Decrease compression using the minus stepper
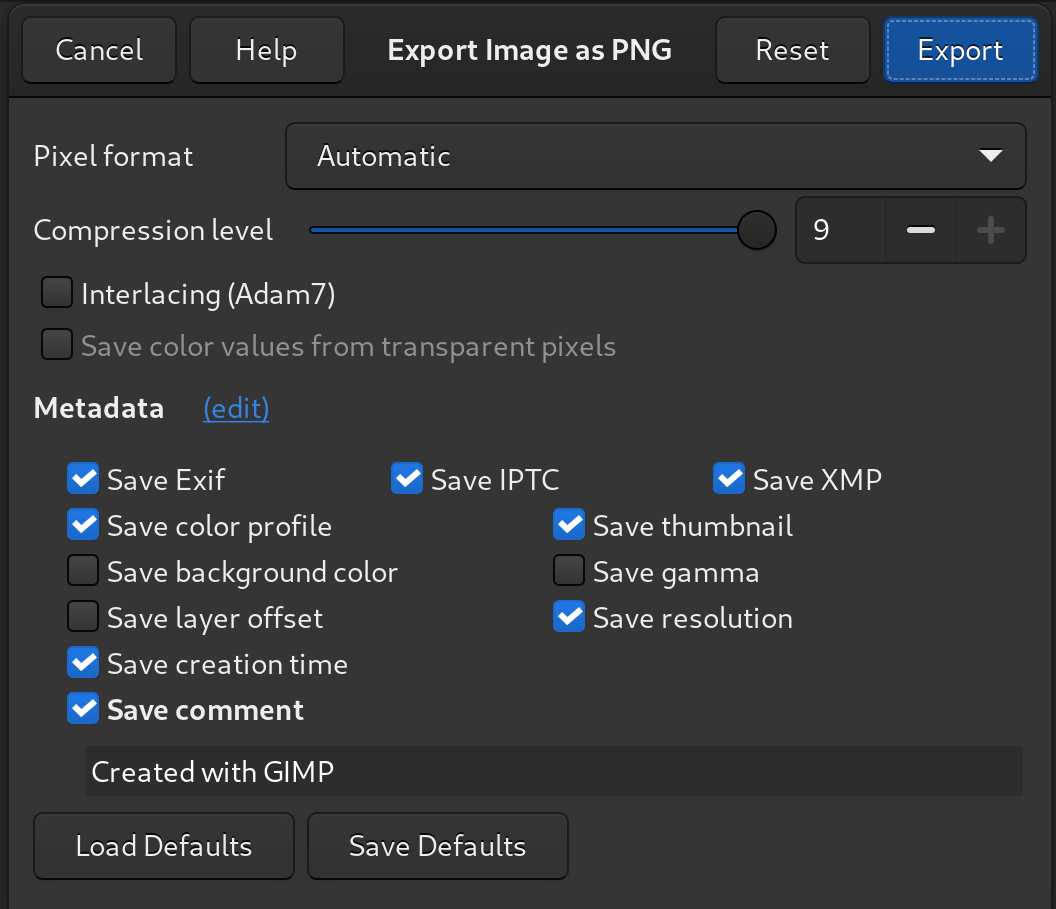 click(920, 230)
